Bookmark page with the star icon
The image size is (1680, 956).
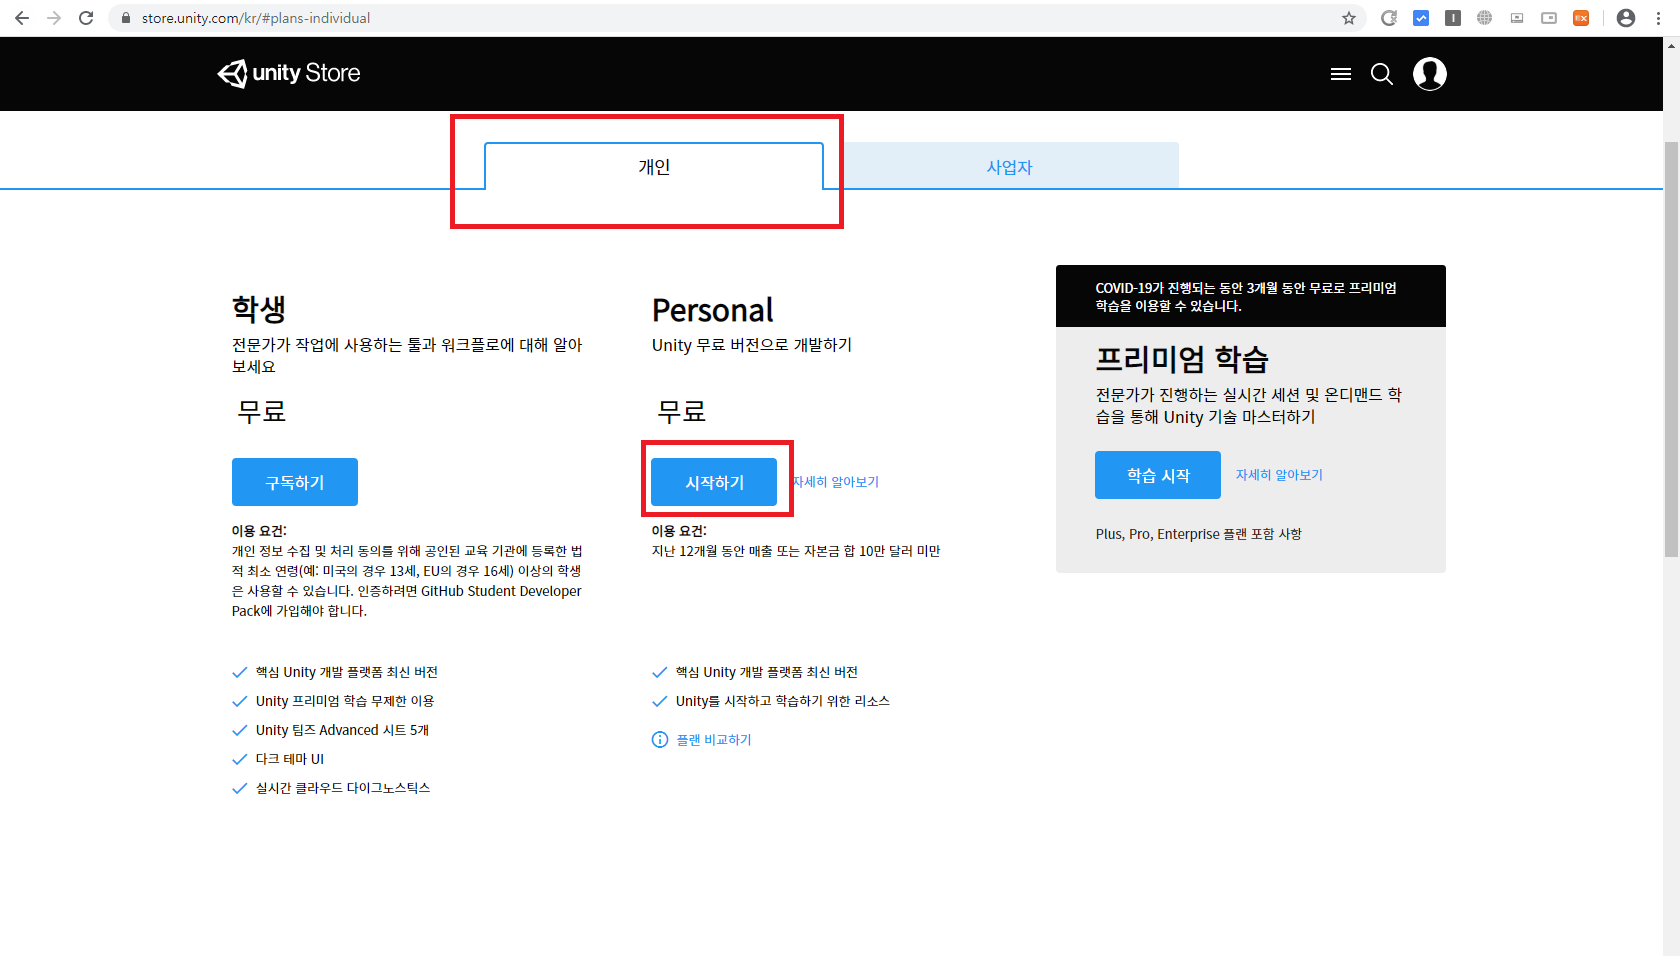click(1349, 18)
